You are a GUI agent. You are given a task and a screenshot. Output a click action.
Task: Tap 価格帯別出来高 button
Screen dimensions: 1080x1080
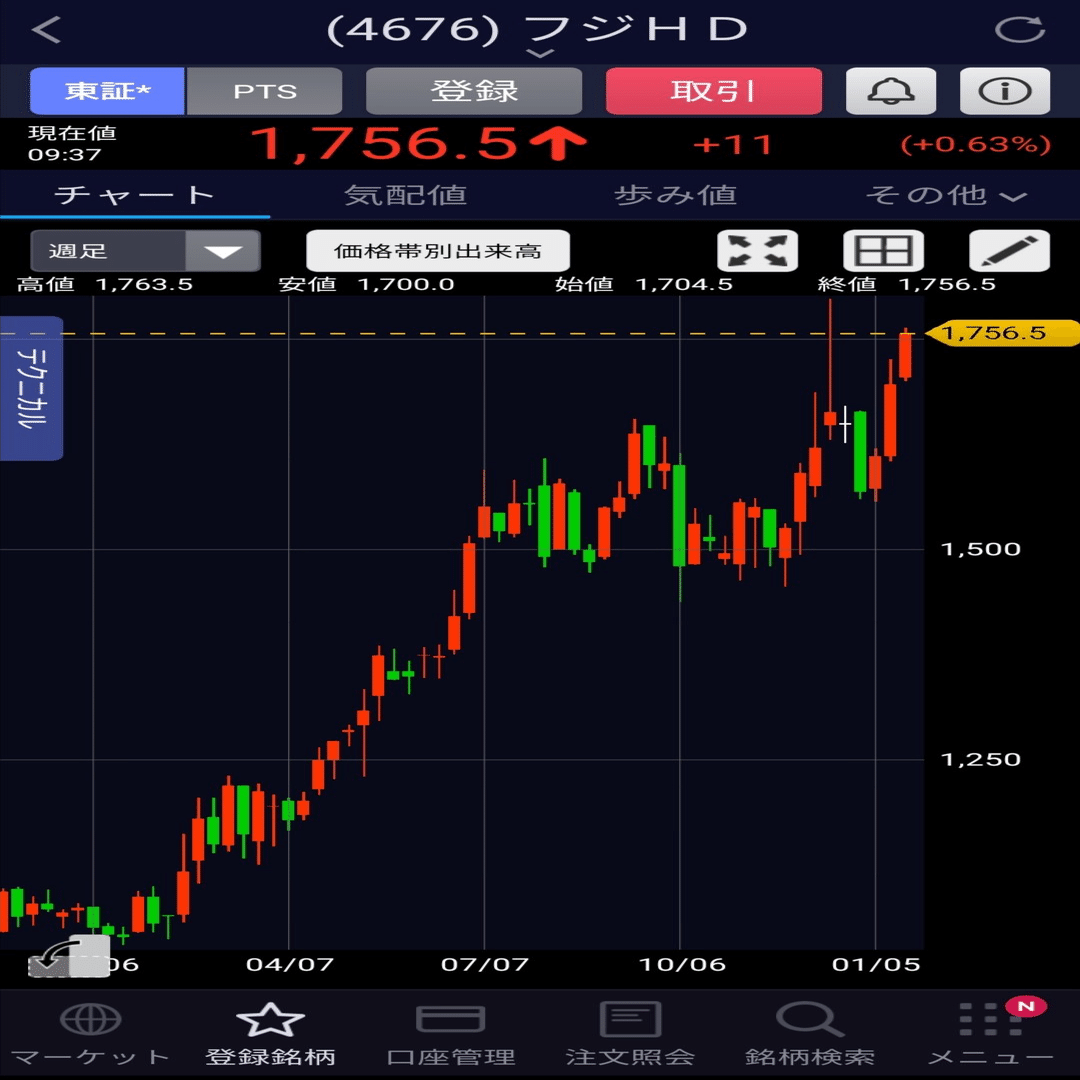click(x=438, y=251)
